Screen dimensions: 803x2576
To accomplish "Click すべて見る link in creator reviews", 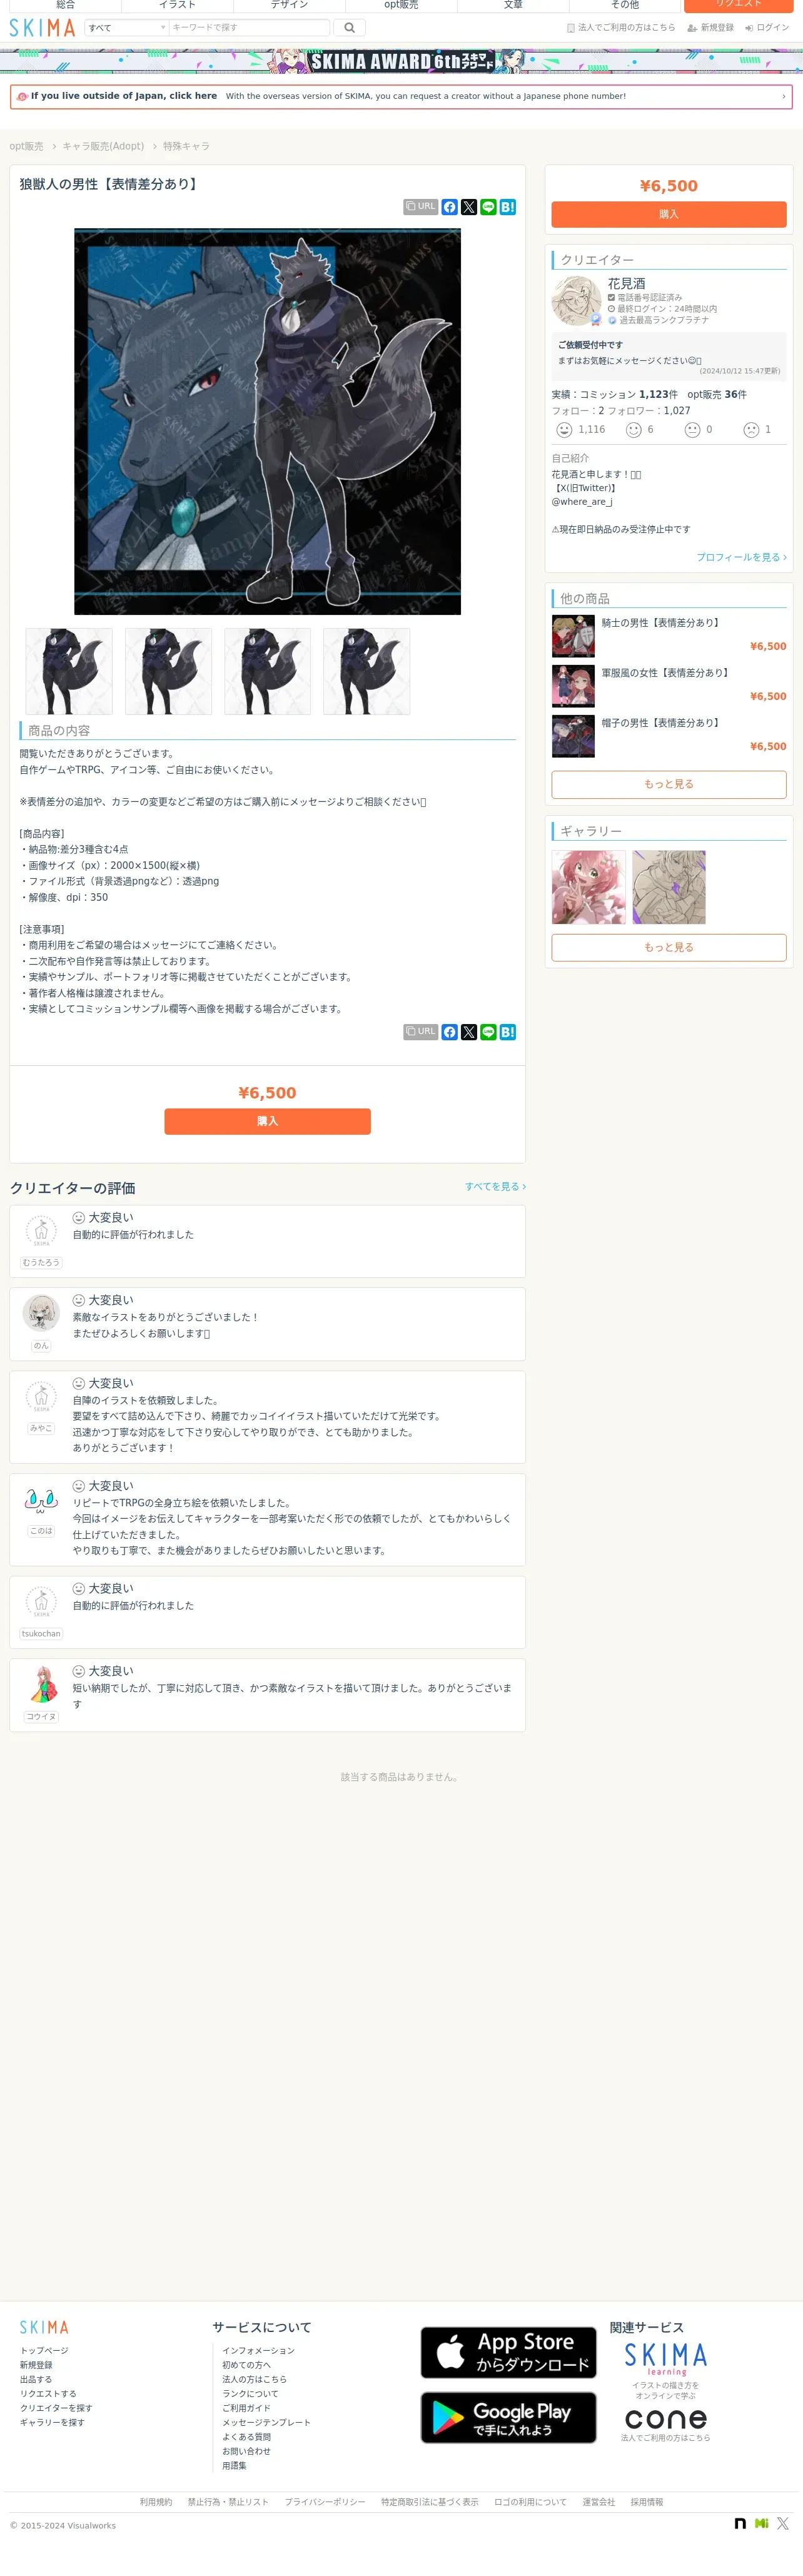I will (495, 1187).
